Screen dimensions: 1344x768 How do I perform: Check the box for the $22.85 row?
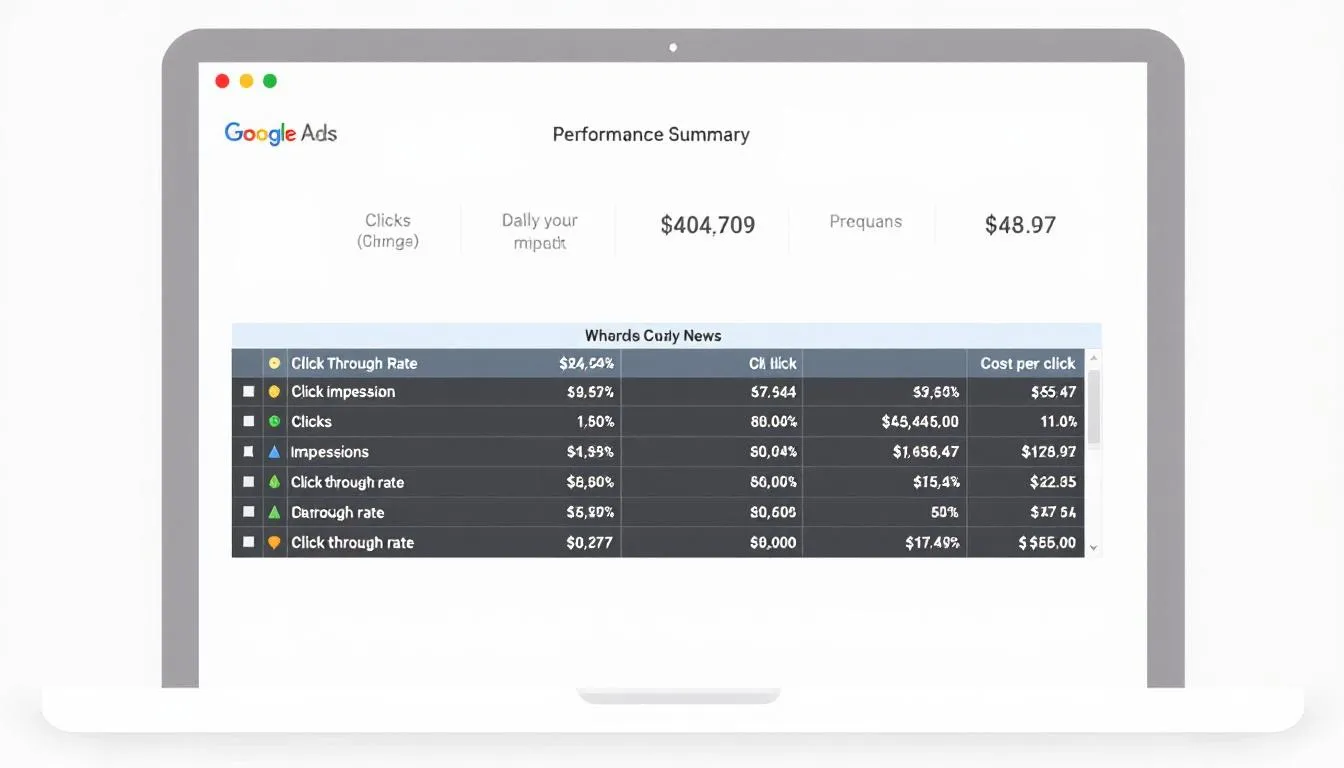(248, 482)
